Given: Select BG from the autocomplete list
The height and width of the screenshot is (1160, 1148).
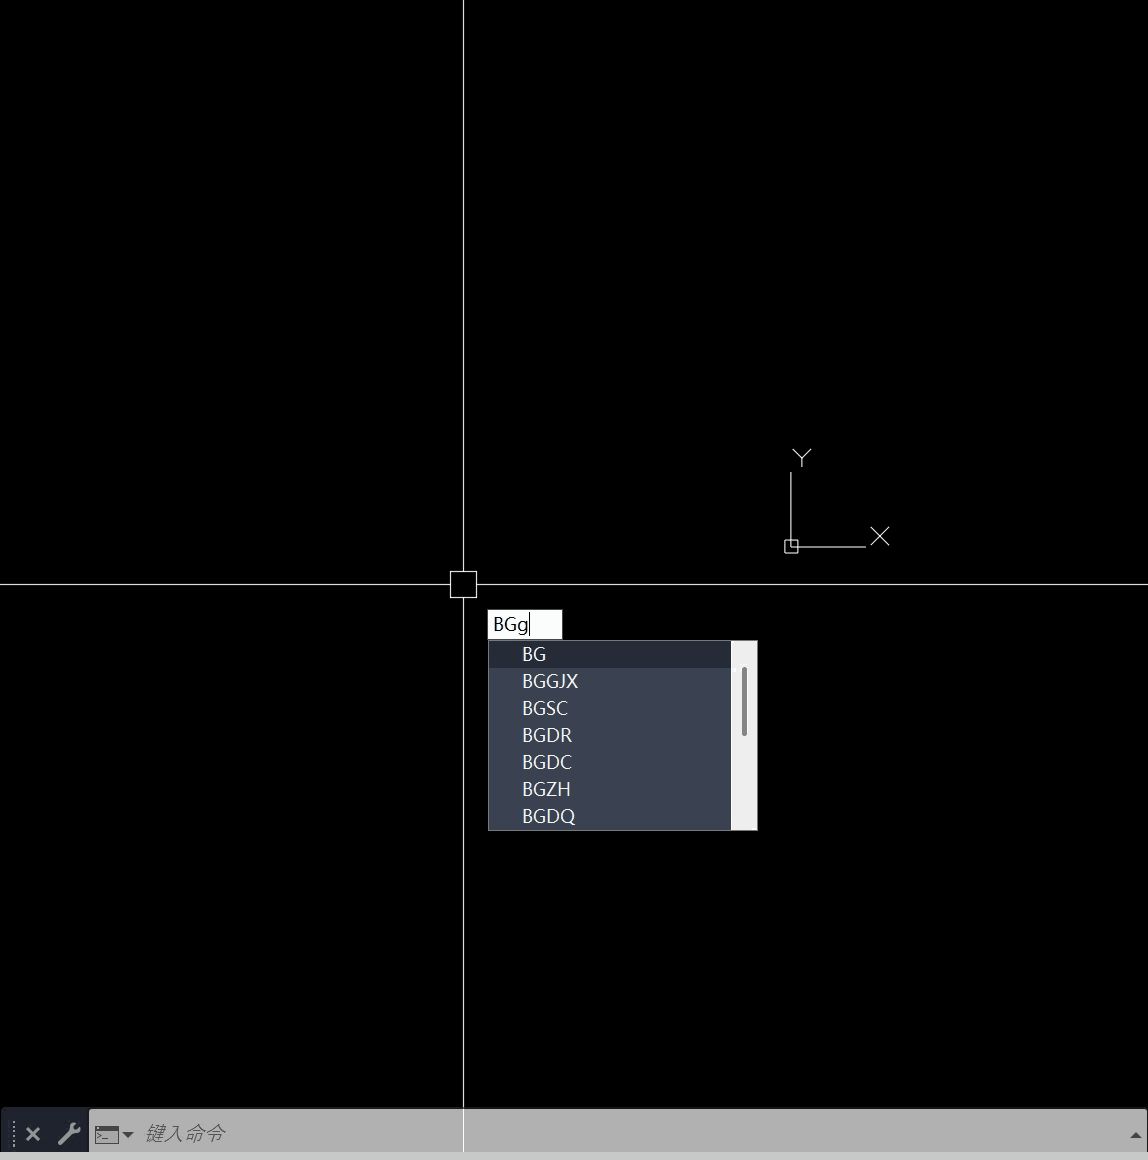Looking at the screenshot, I should pos(534,654).
